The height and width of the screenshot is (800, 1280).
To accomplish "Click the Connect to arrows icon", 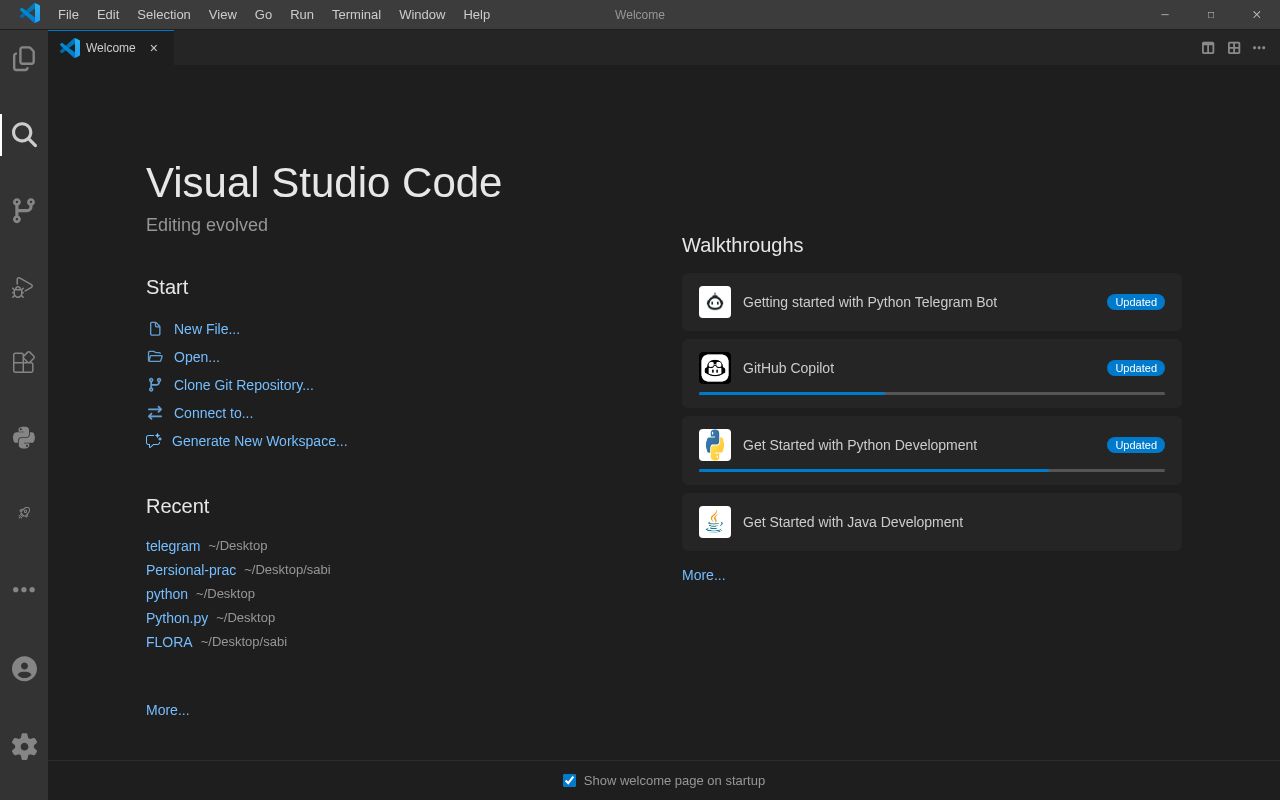I will click(x=155, y=413).
